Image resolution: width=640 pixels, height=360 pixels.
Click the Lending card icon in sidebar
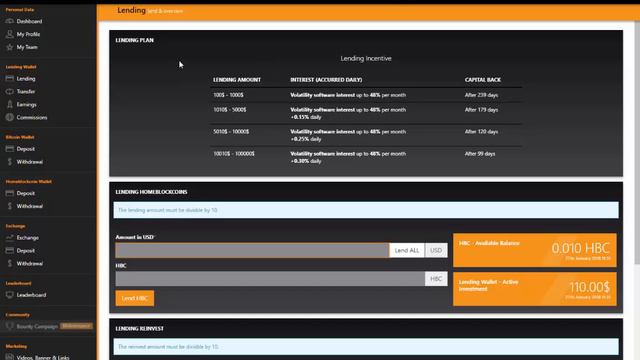tap(10, 78)
